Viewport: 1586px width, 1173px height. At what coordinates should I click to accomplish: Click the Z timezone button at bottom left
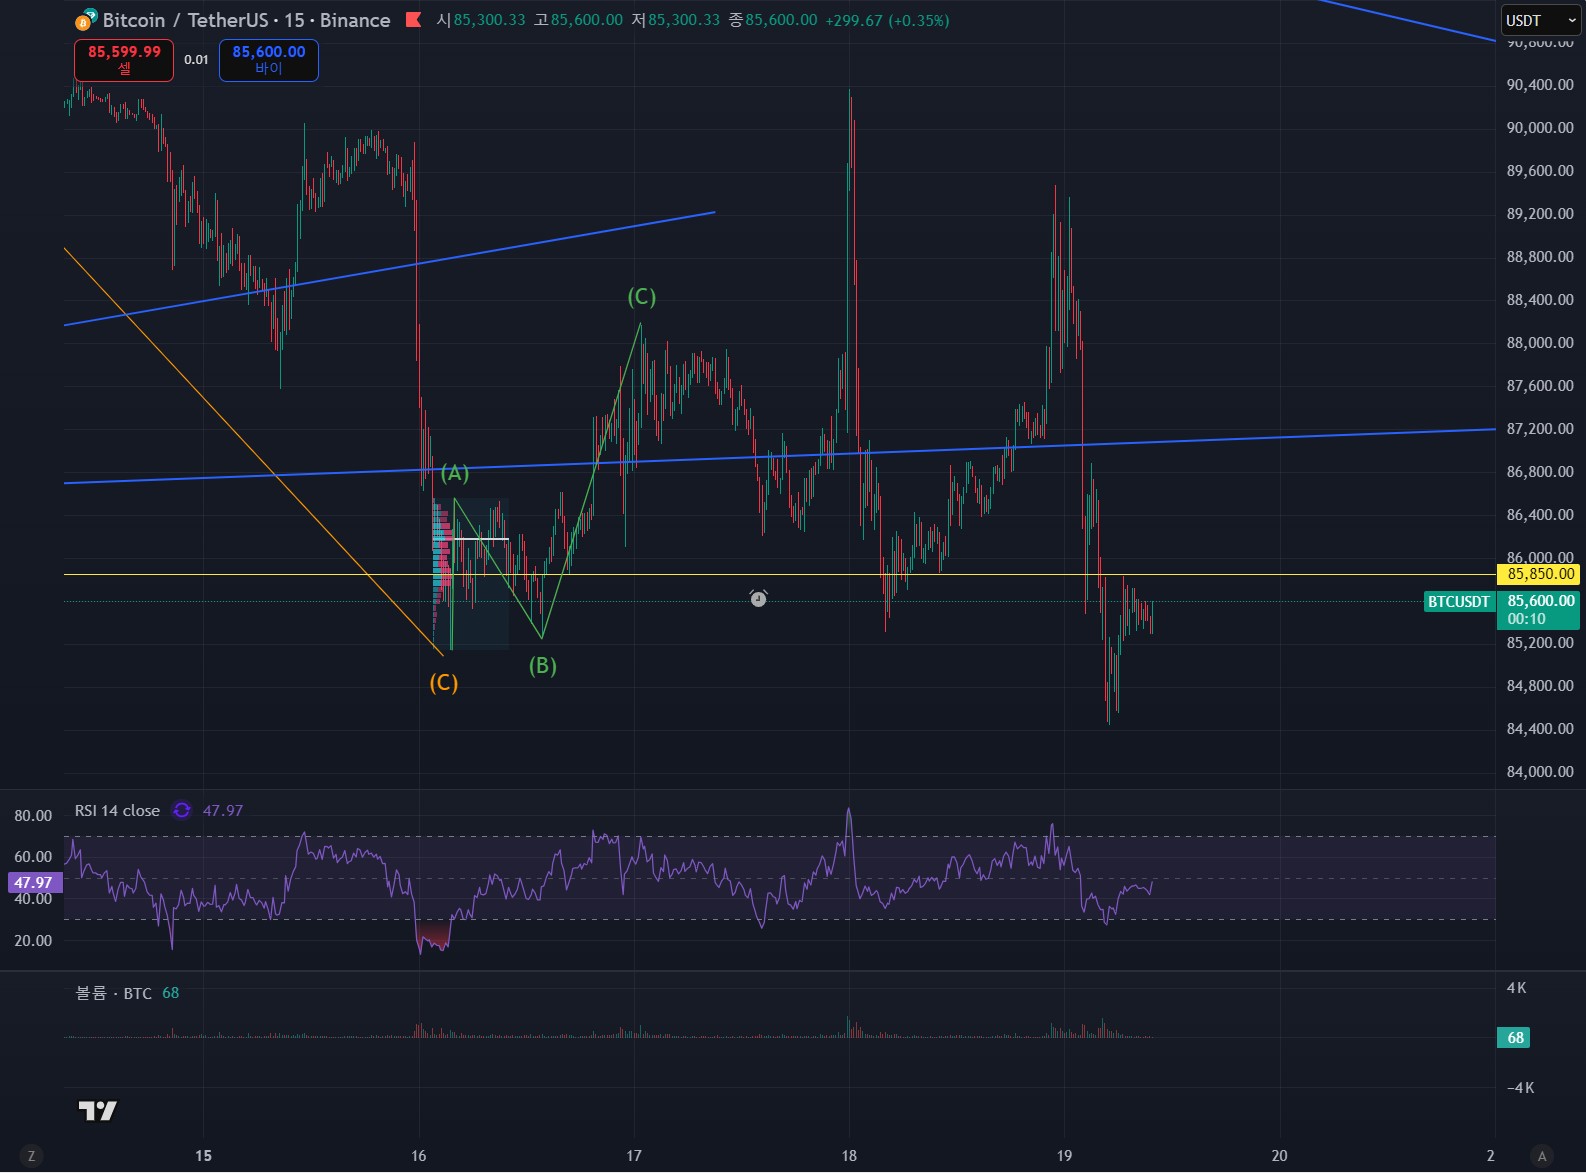click(x=31, y=1156)
